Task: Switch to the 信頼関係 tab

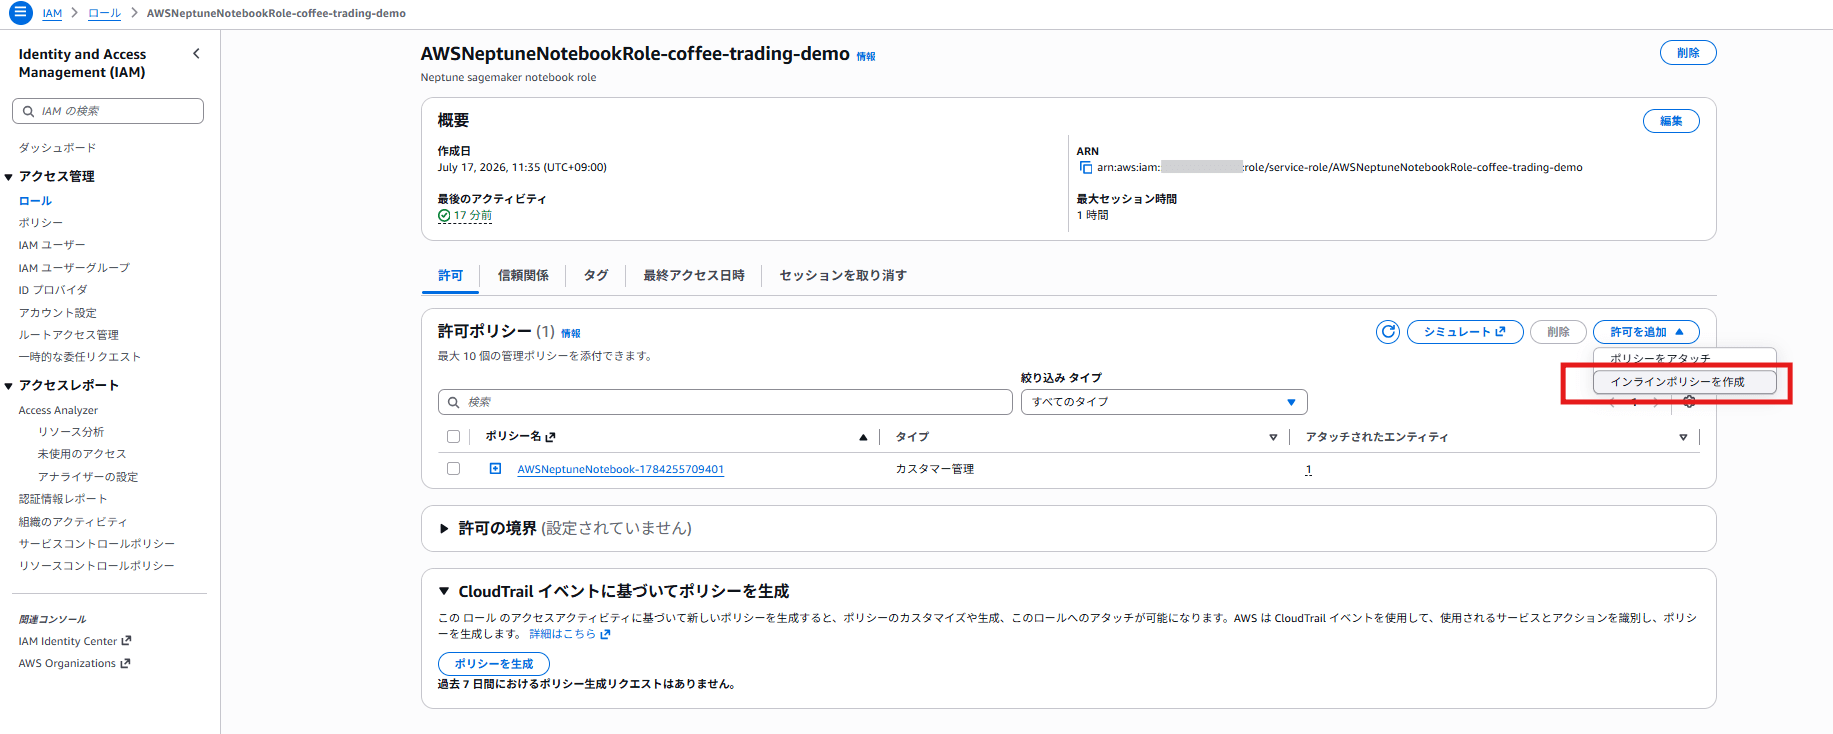Action: [x=523, y=276]
